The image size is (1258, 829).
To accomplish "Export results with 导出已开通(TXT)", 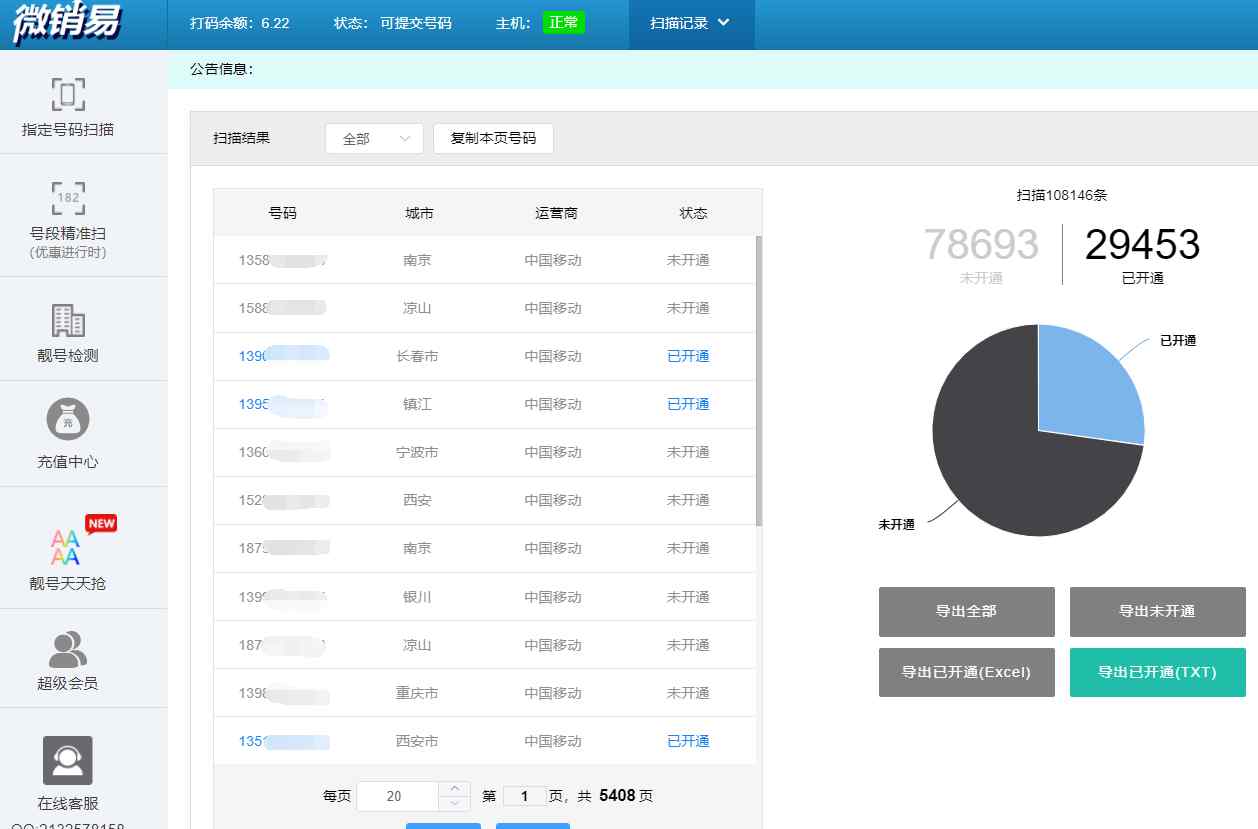I will coord(1157,672).
